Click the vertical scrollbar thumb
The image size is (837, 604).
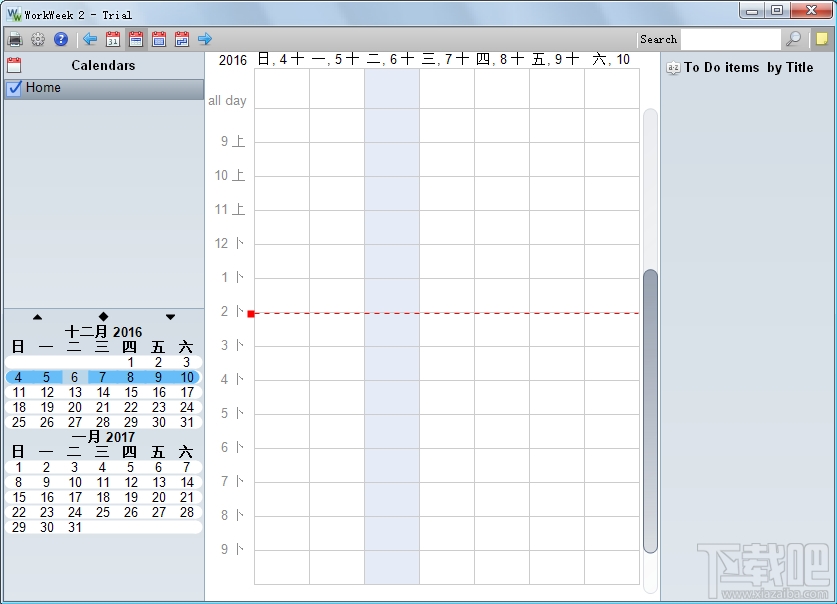(x=650, y=411)
